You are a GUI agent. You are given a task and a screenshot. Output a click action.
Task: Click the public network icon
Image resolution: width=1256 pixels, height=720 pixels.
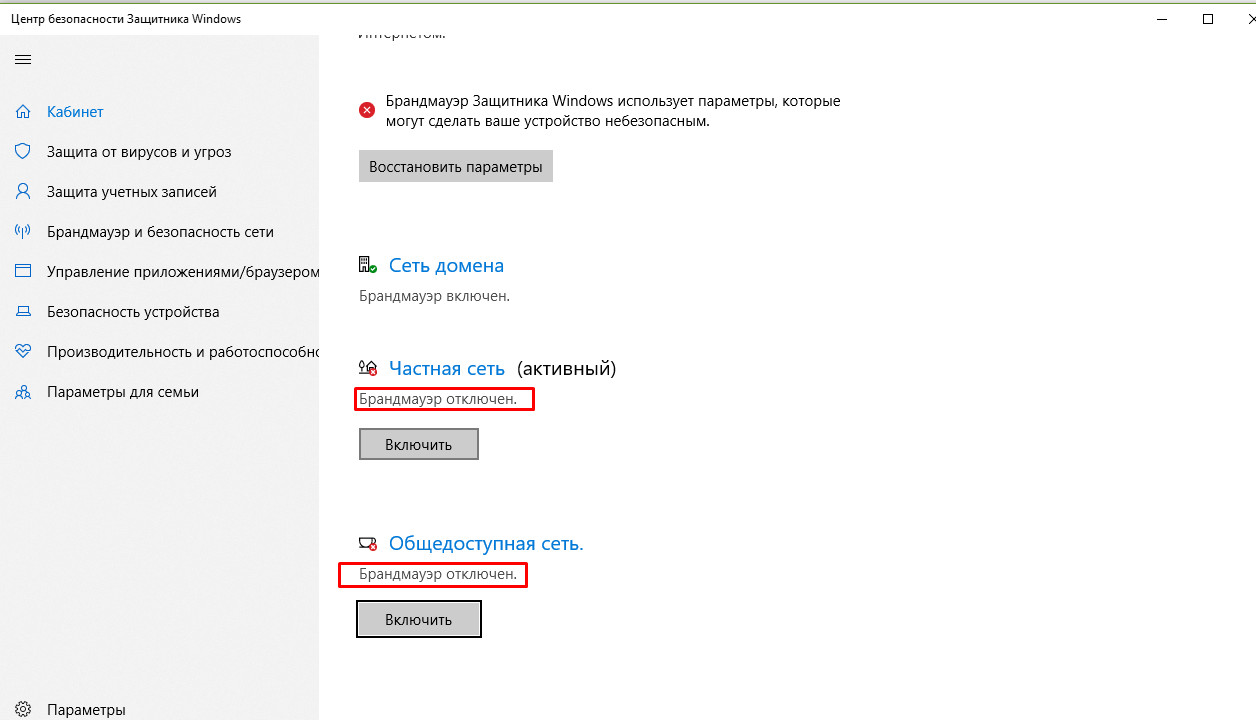(367, 543)
